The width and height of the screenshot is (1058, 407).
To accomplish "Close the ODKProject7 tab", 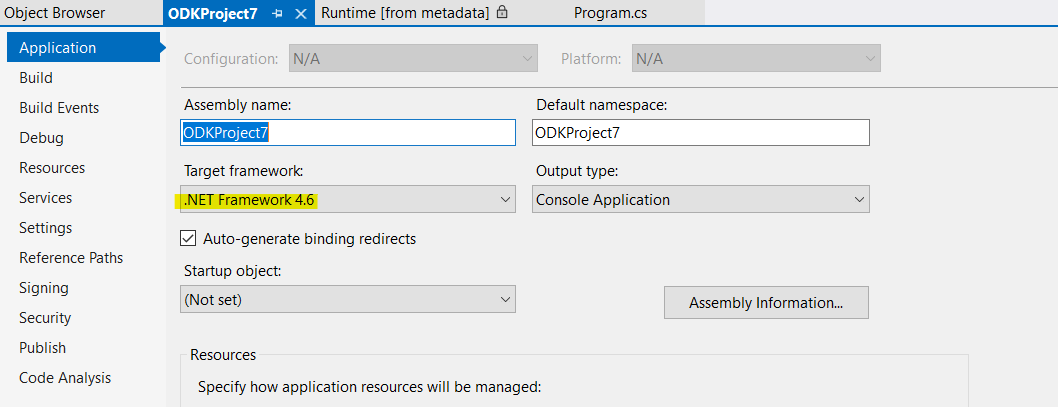I will (x=300, y=14).
